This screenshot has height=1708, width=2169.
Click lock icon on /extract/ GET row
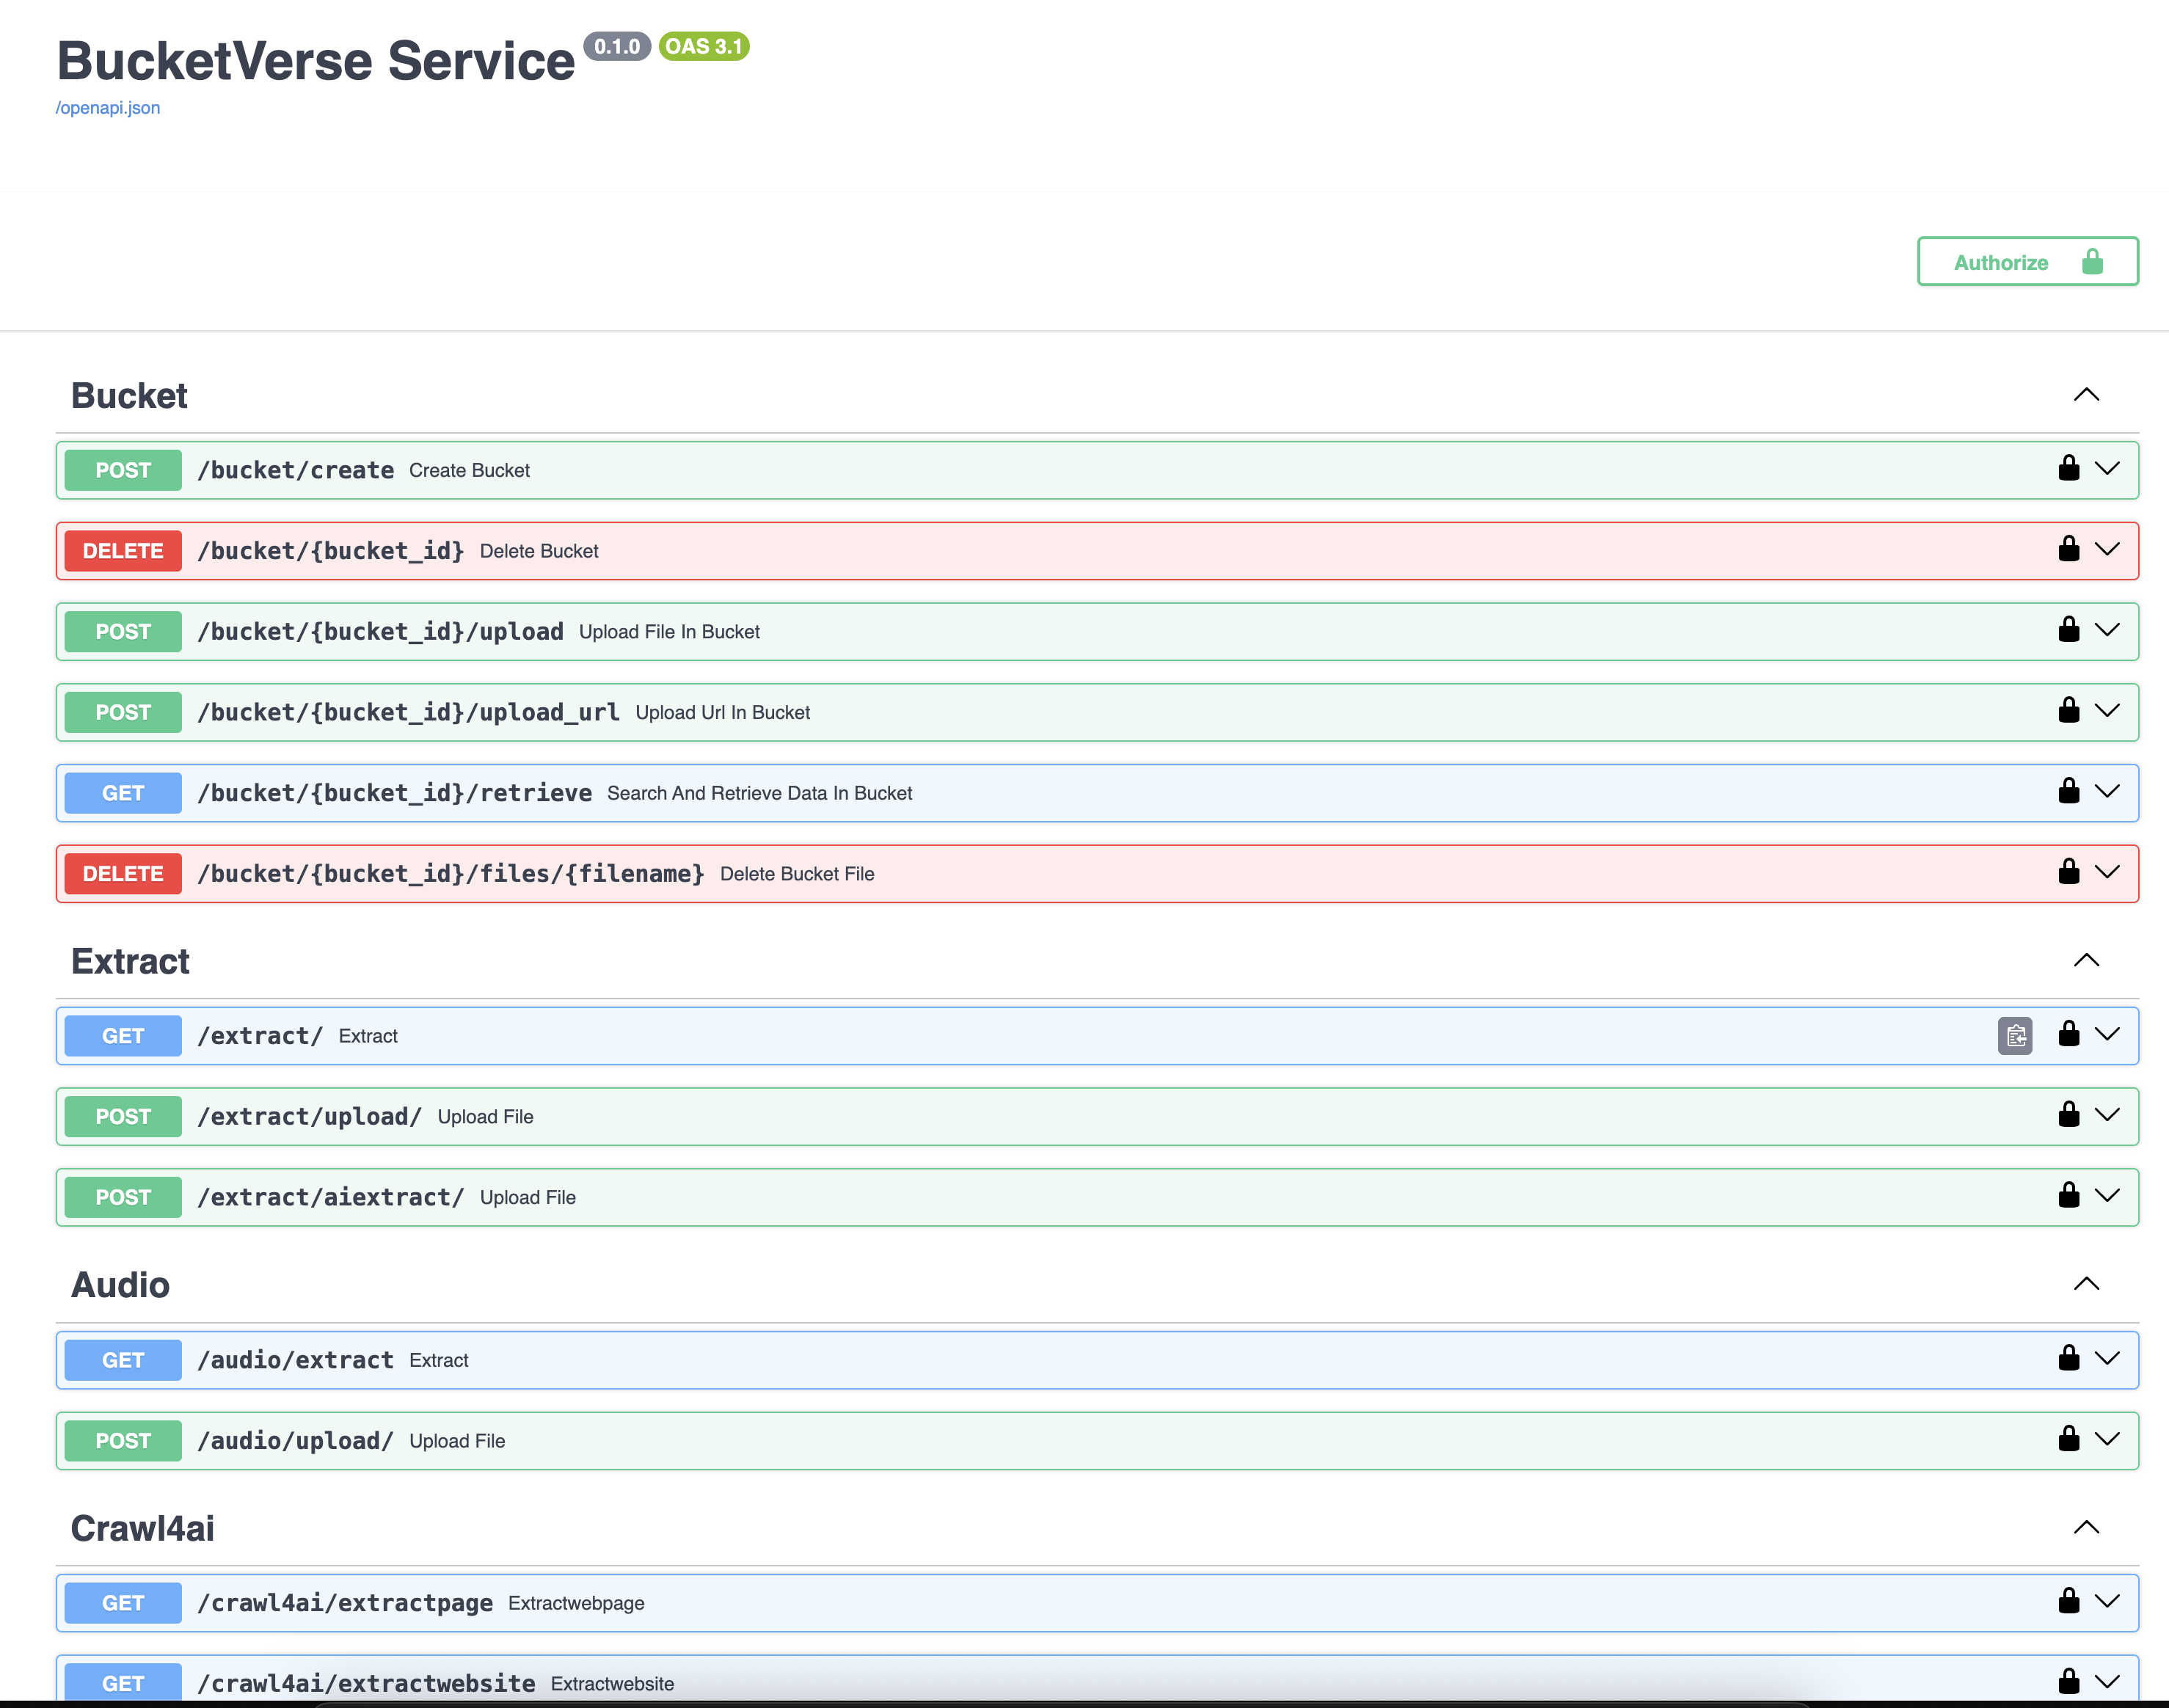click(x=2069, y=1035)
